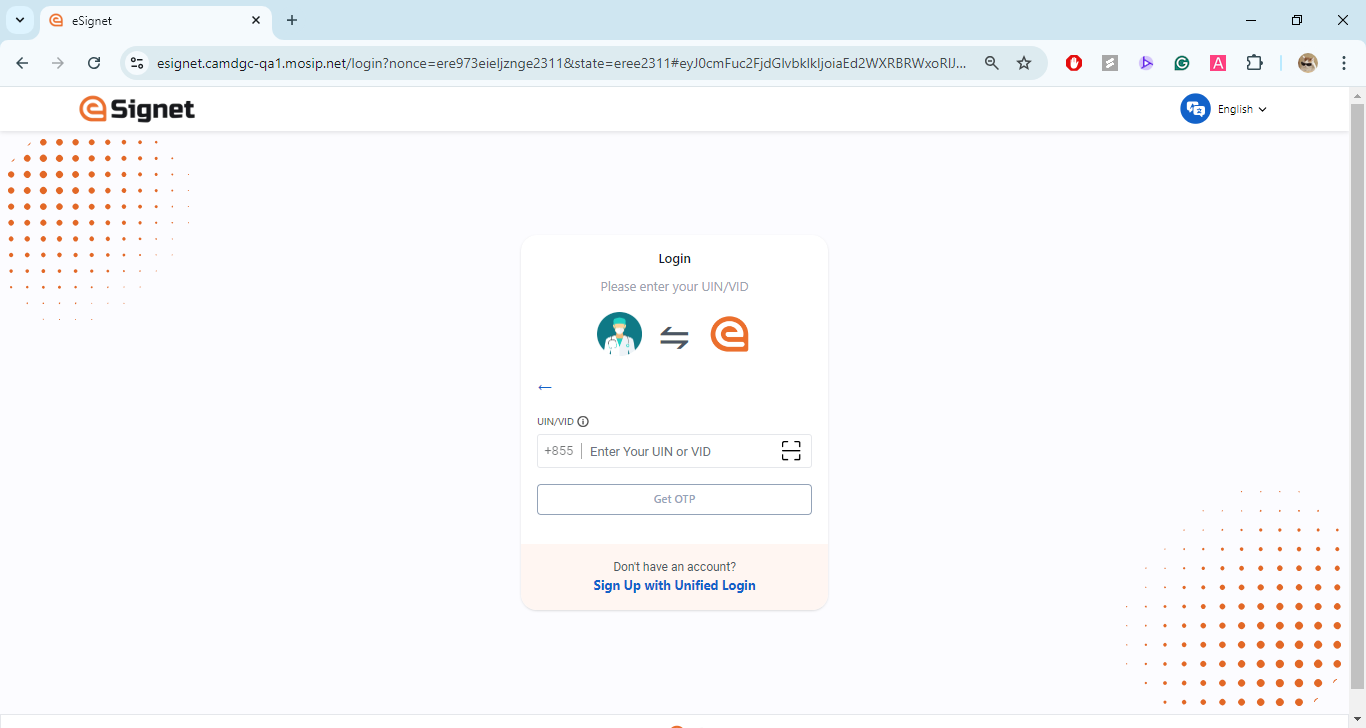Open the browser Extensions puzzle icon
Image resolution: width=1366 pixels, height=728 pixels.
tap(1254, 63)
